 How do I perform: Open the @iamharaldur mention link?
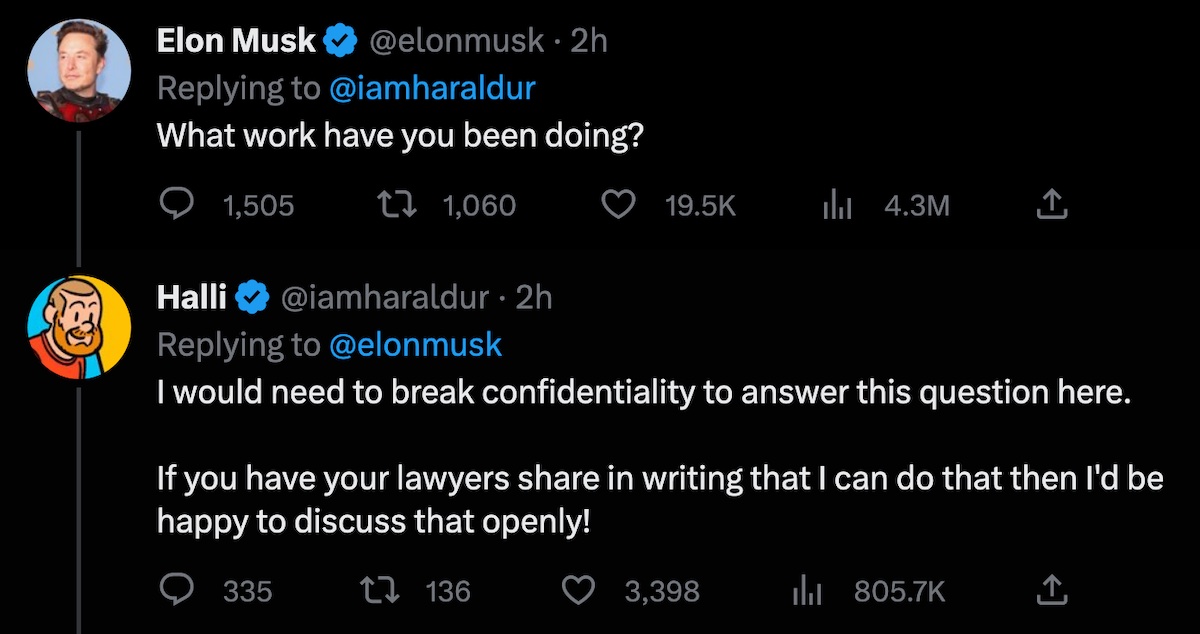(432, 88)
